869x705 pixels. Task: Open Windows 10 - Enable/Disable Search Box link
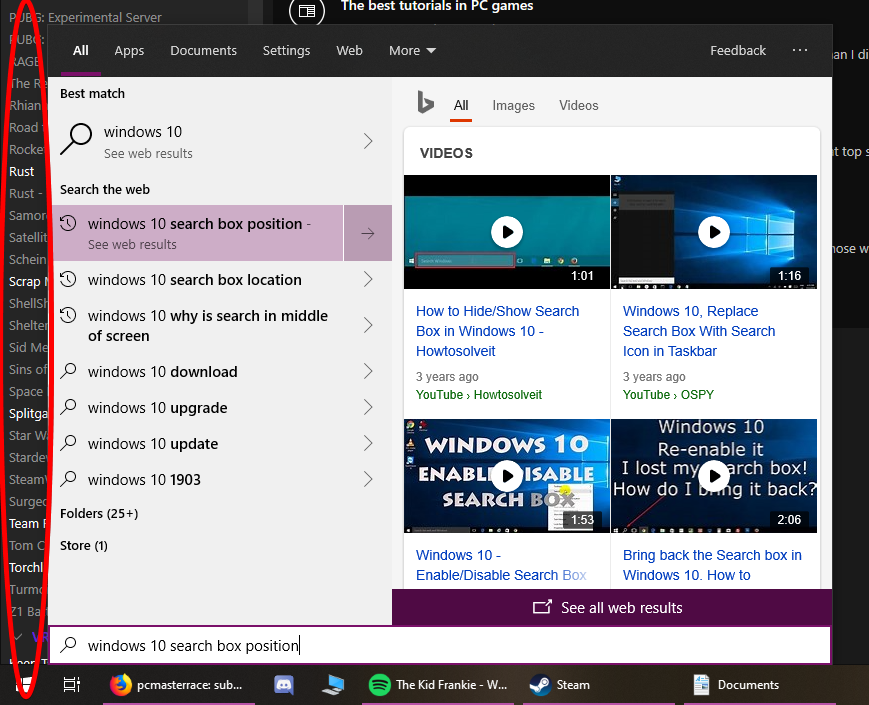(501, 565)
